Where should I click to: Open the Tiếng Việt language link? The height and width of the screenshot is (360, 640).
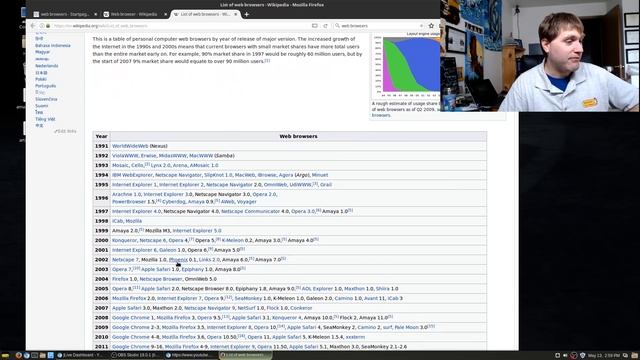point(45,119)
